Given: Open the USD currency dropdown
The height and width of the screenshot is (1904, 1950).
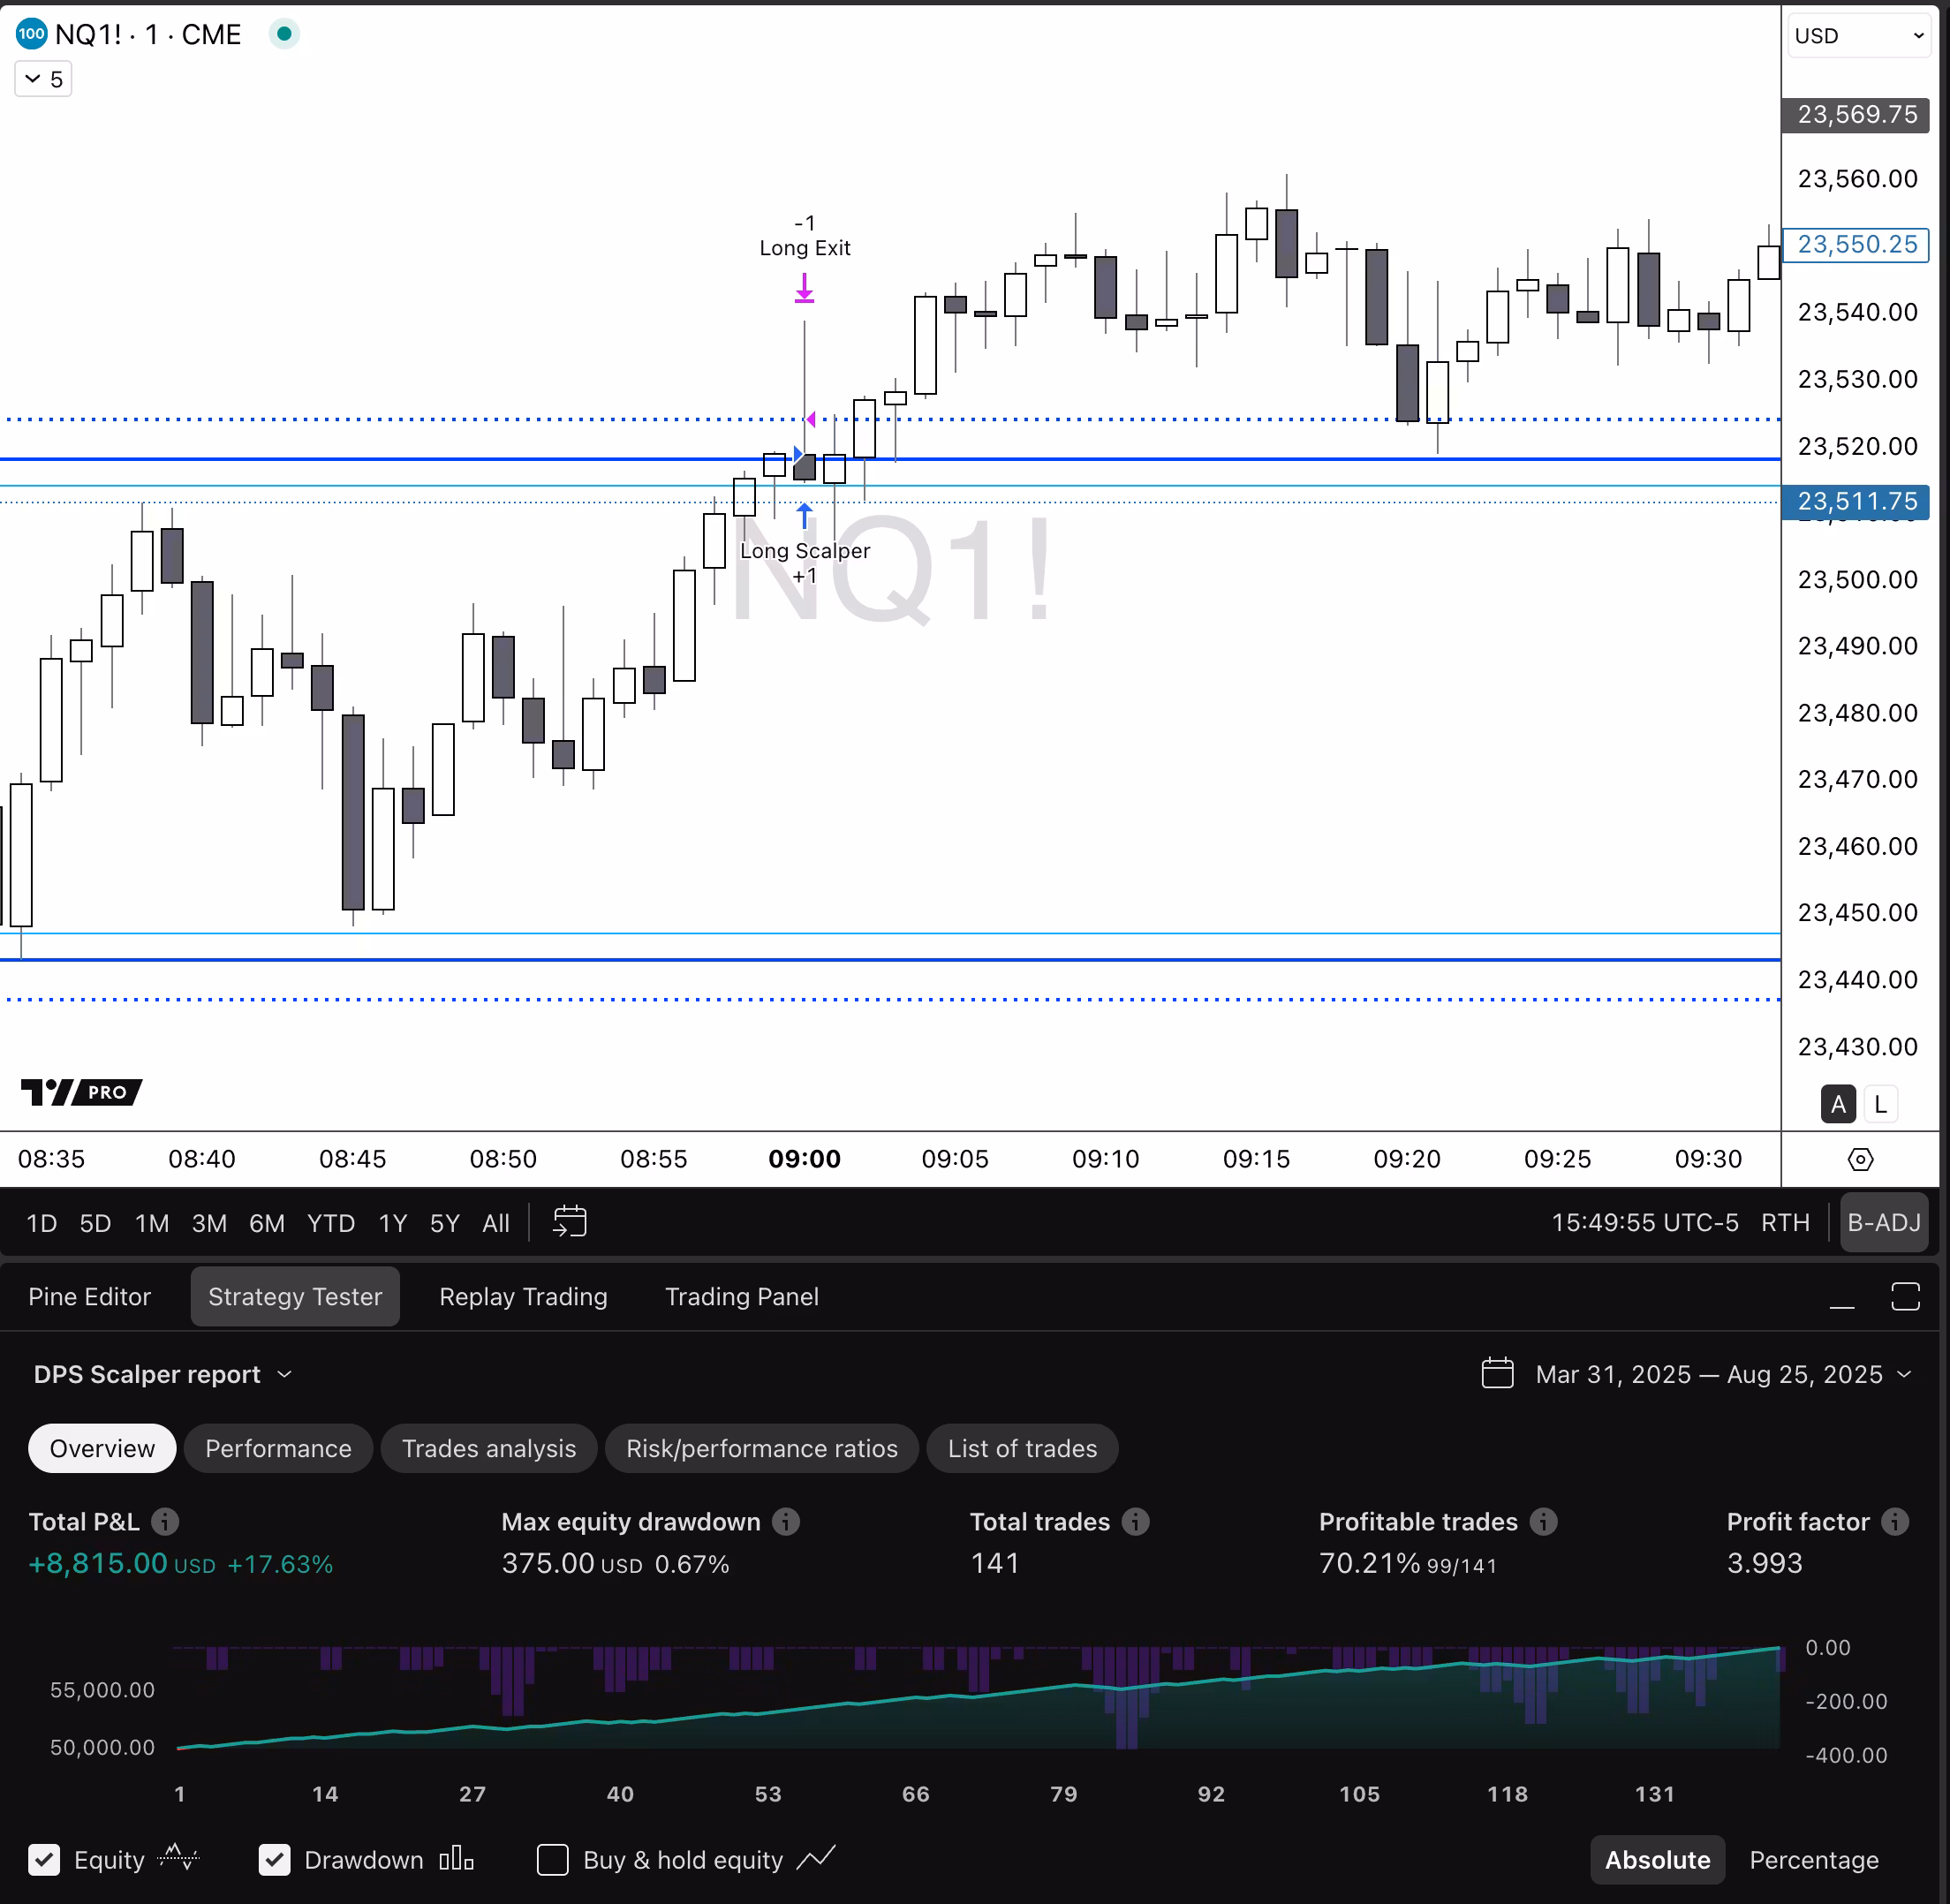Looking at the screenshot, I should [1857, 36].
